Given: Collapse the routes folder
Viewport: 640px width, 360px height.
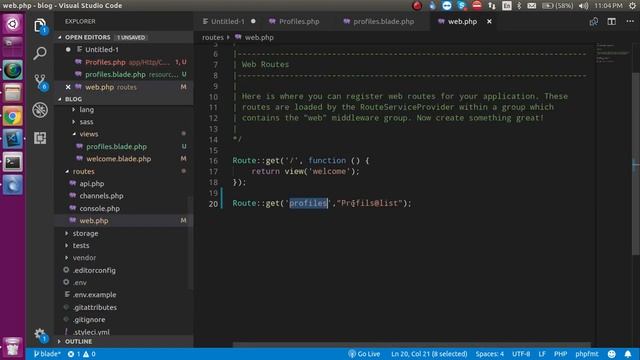Looking at the screenshot, I should point(83,171).
